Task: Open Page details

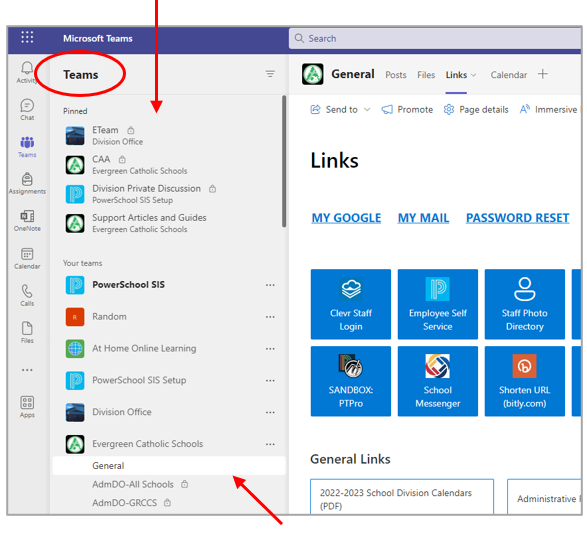Action: 476,109
